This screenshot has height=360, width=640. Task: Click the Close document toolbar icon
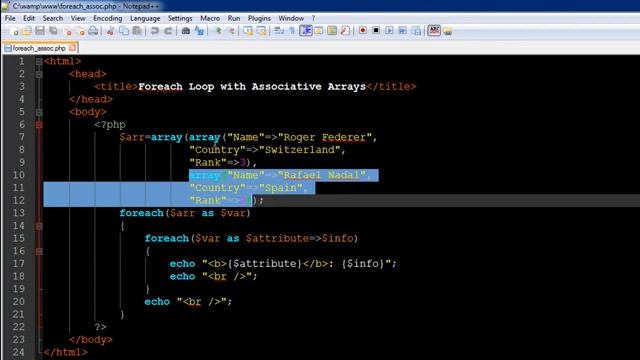[67, 31]
